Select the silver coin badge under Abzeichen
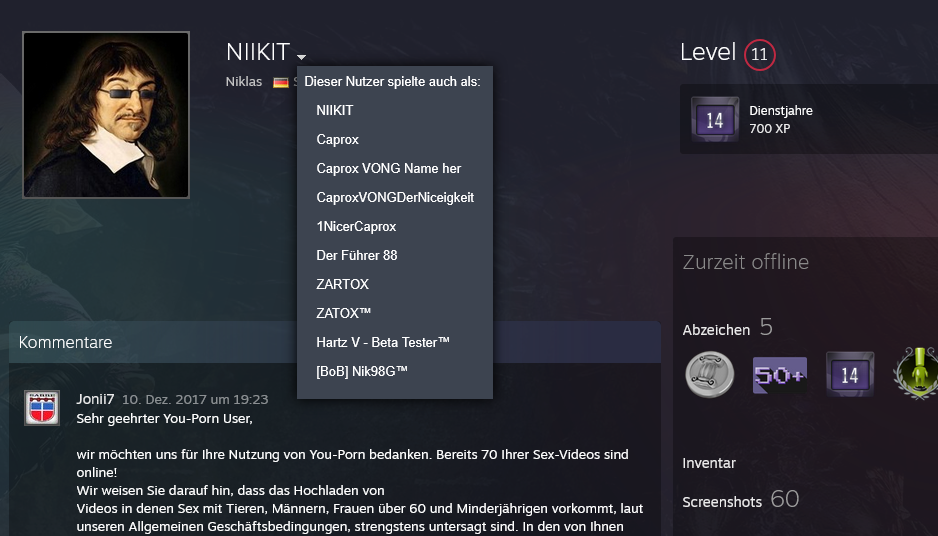Image resolution: width=938 pixels, height=536 pixels. (x=709, y=374)
